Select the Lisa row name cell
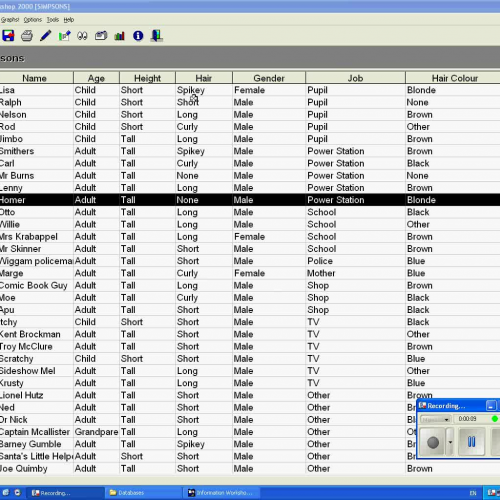 click(36, 90)
